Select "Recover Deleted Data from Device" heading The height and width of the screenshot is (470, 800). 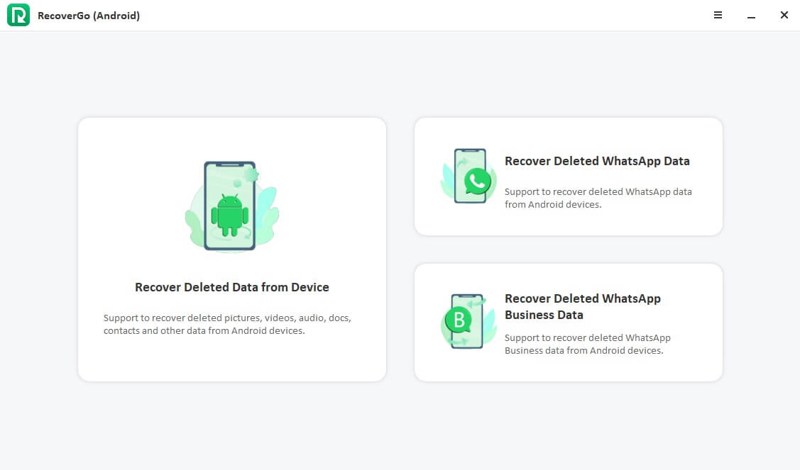[232, 287]
